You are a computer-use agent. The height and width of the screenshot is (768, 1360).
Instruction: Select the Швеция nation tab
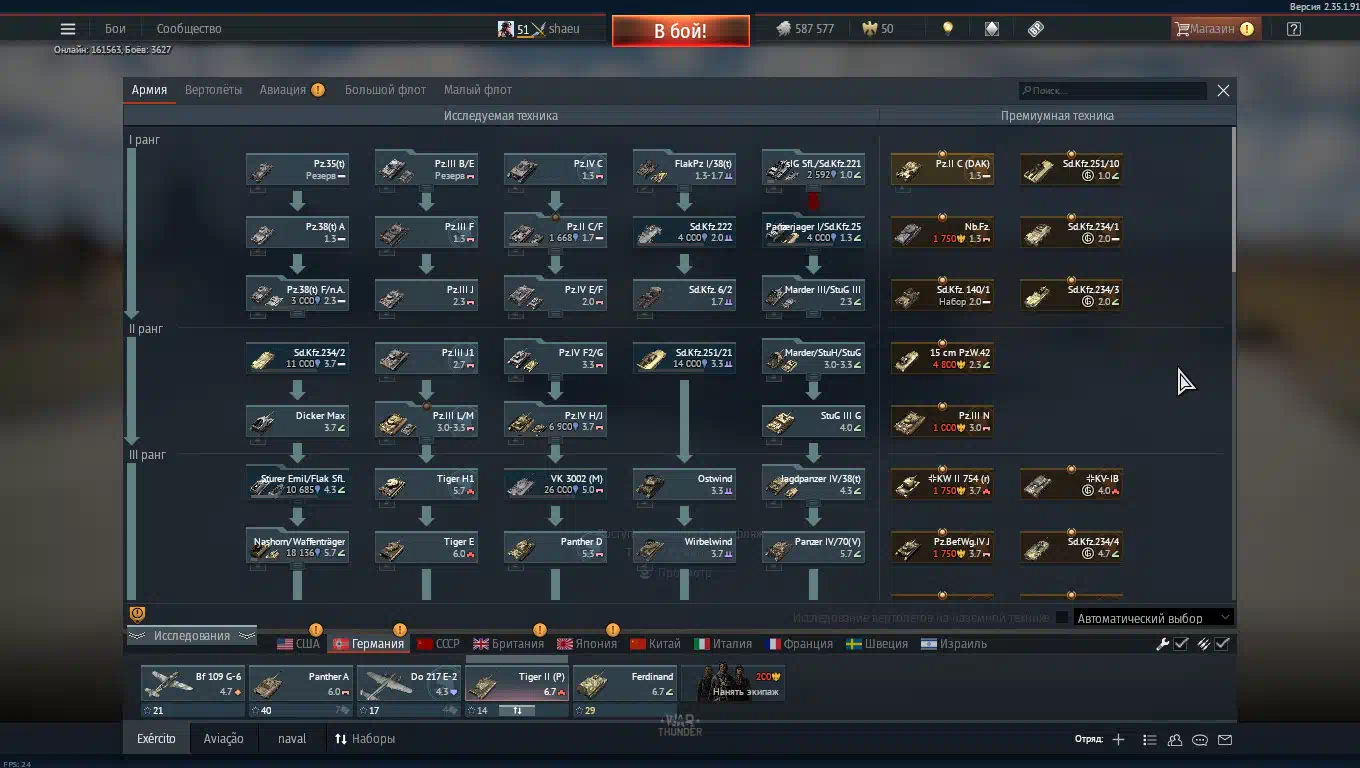(877, 644)
